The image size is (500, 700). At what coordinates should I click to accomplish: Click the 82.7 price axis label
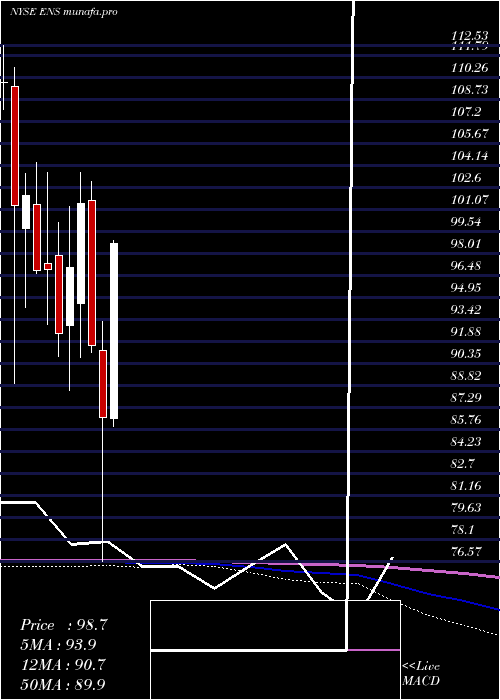click(462, 463)
